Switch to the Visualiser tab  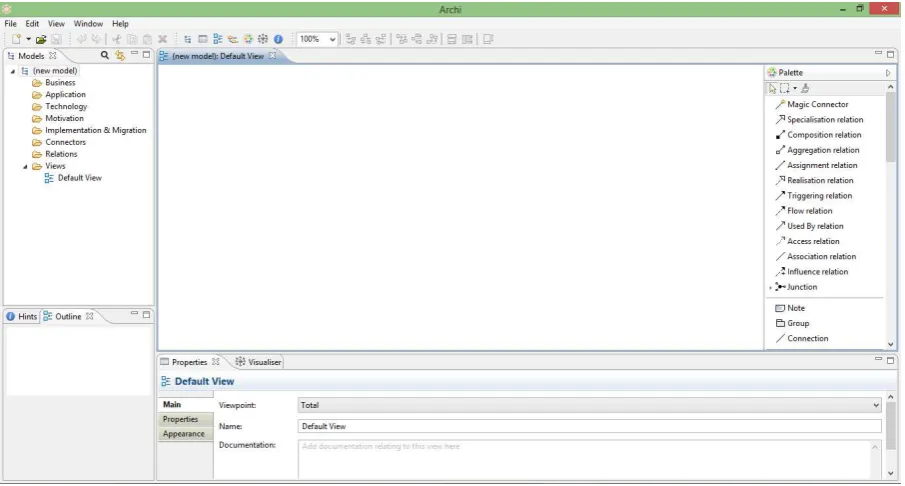pos(259,362)
